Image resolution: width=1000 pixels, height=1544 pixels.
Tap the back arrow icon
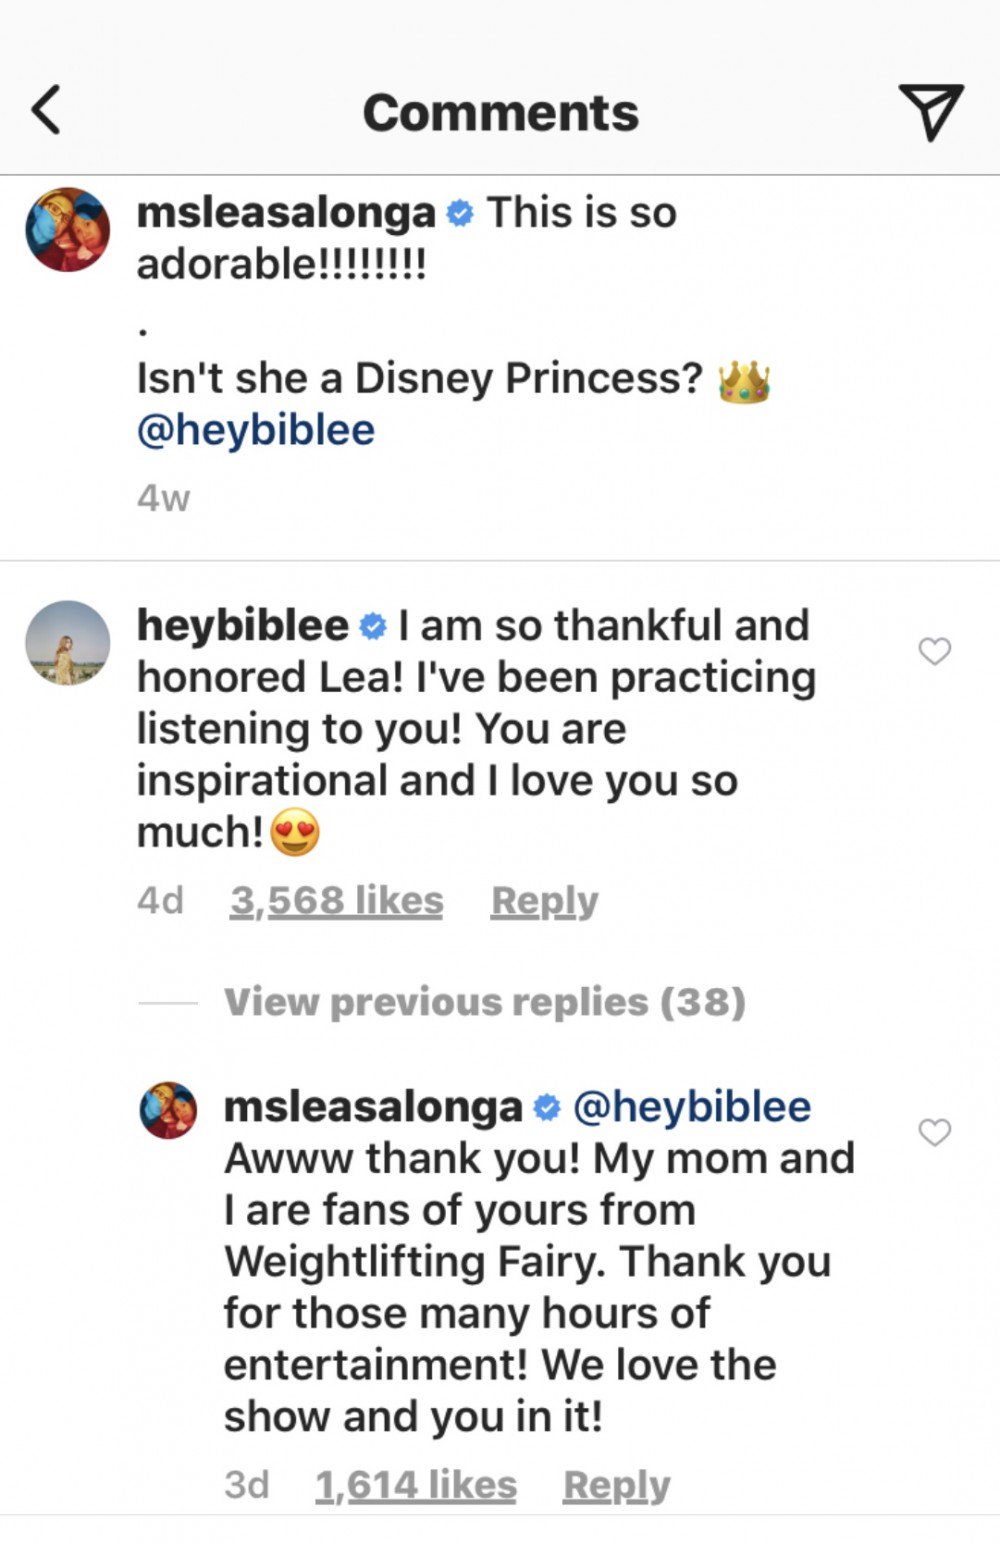[46, 110]
